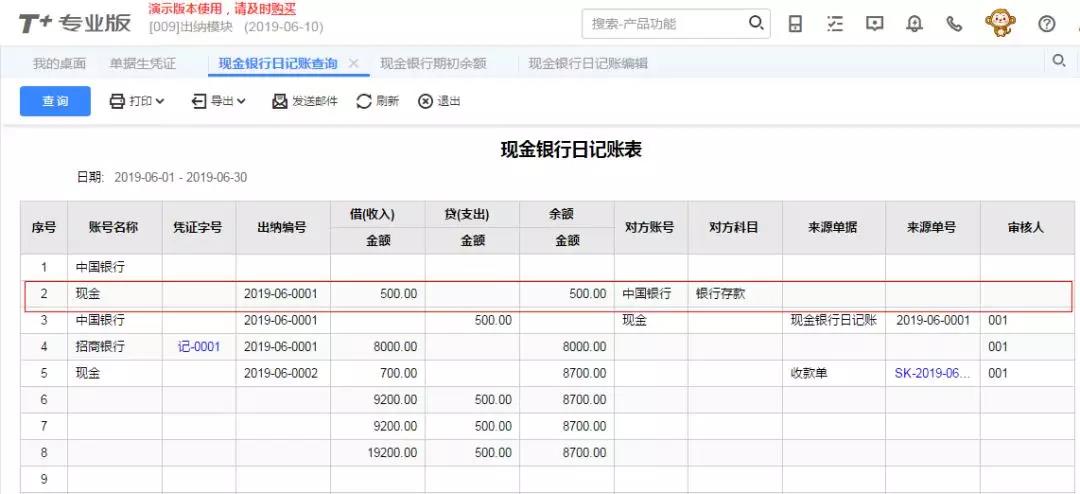Switch to the 单据生凭证 tab
Viewport: 1080px width, 494px height.
(143, 64)
